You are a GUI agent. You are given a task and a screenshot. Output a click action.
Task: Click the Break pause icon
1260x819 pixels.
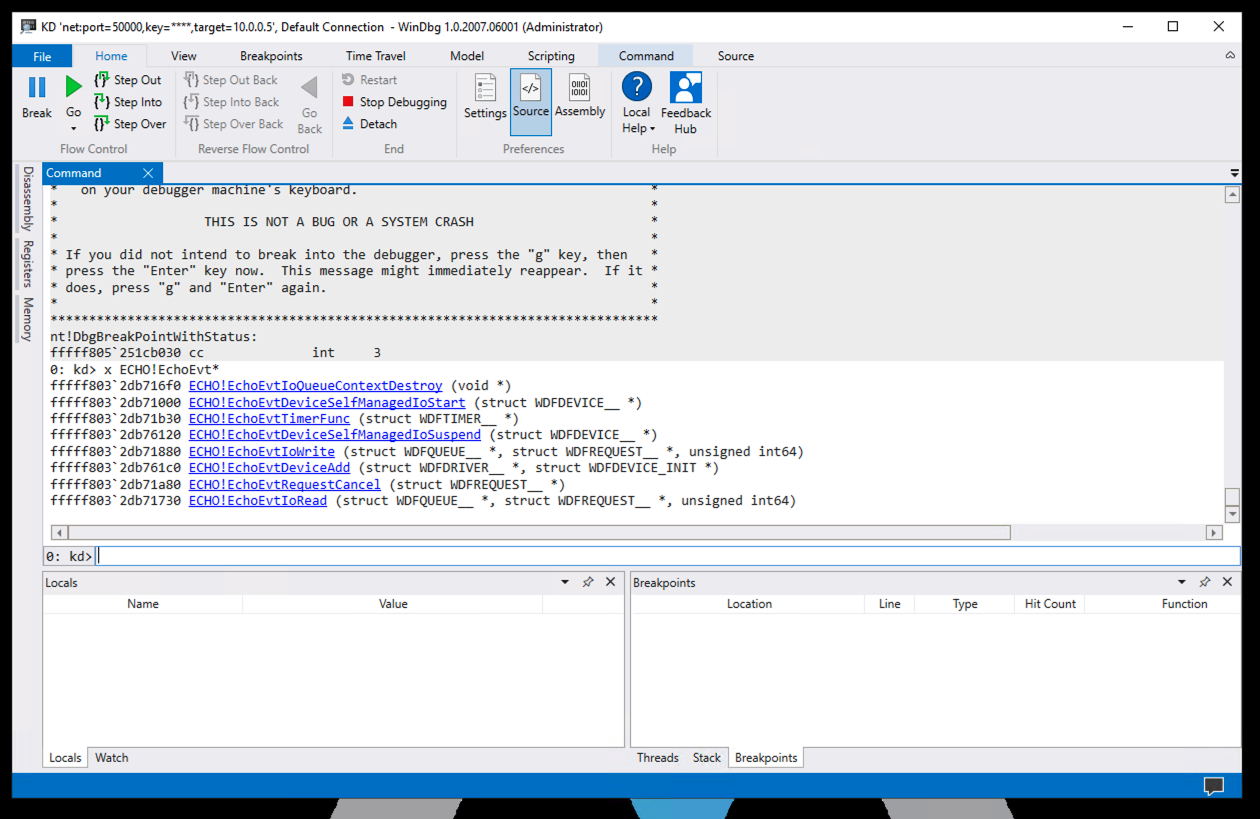pyautogui.click(x=37, y=88)
